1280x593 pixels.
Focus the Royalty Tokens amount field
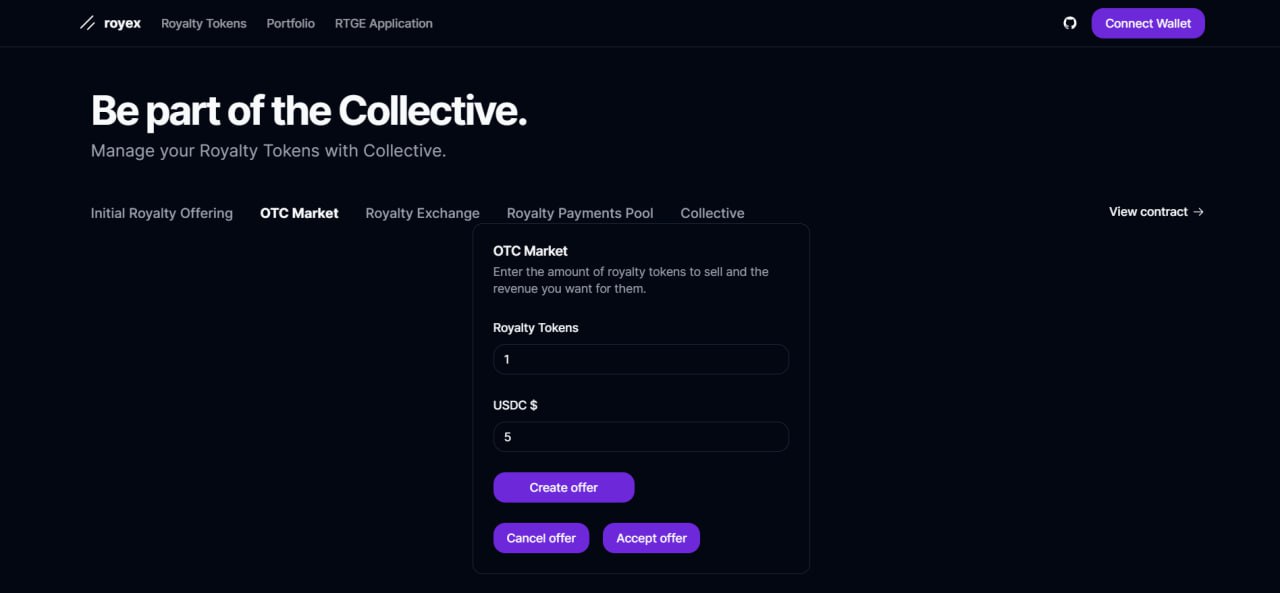point(641,359)
